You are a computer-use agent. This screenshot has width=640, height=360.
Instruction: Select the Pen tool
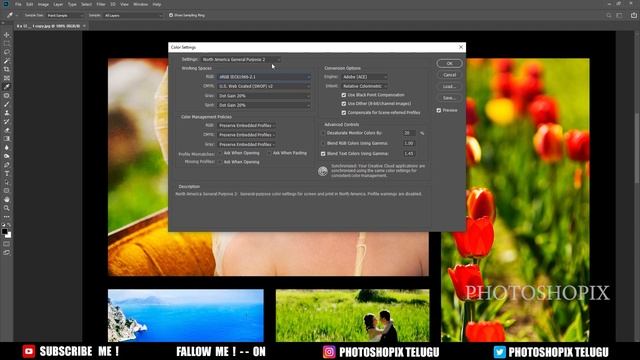pyautogui.click(x=7, y=165)
